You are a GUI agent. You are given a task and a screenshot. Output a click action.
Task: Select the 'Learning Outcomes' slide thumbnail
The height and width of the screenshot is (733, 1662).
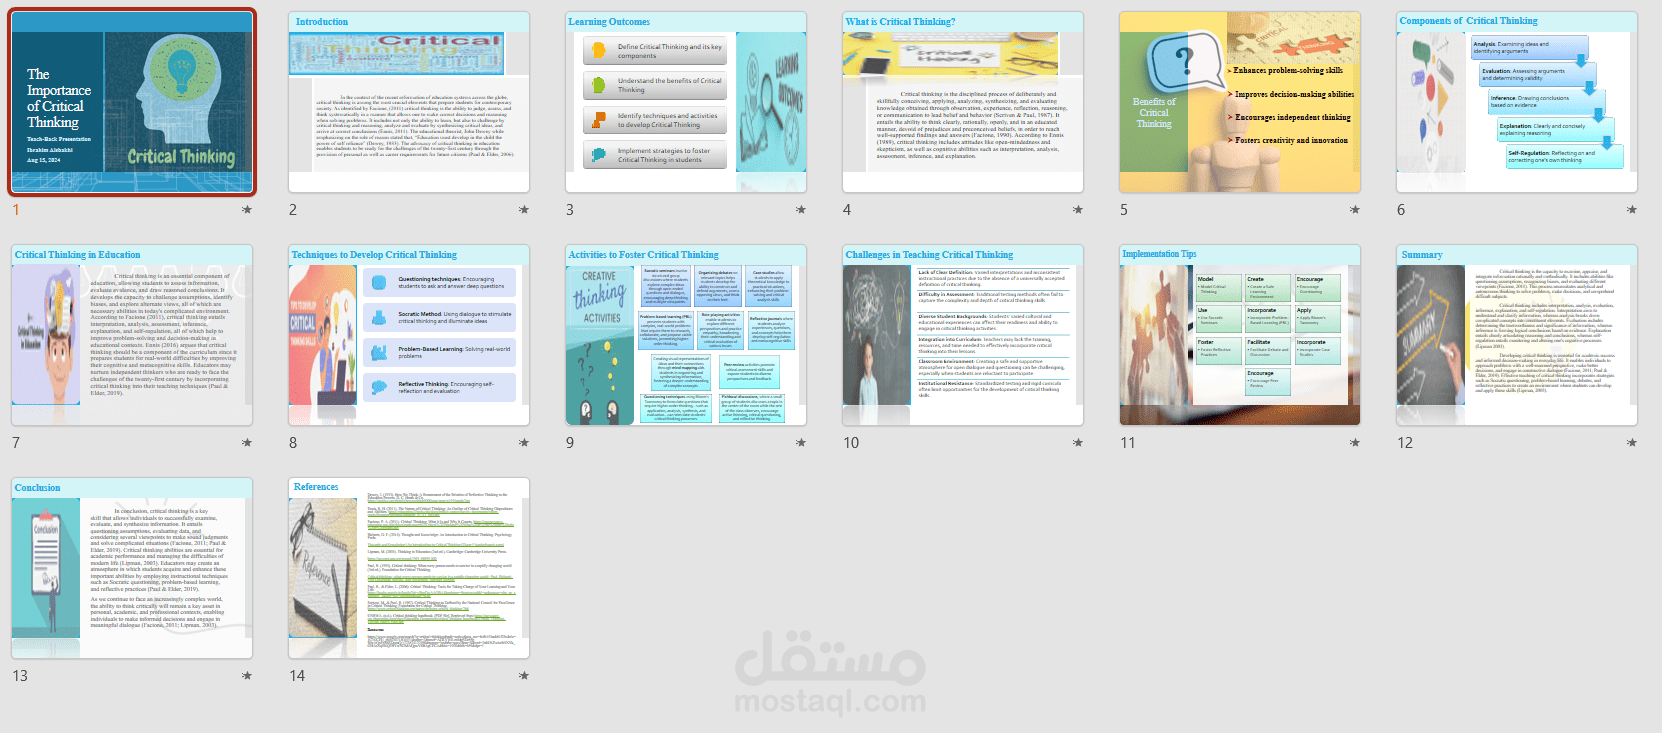(x=686, y=102)
